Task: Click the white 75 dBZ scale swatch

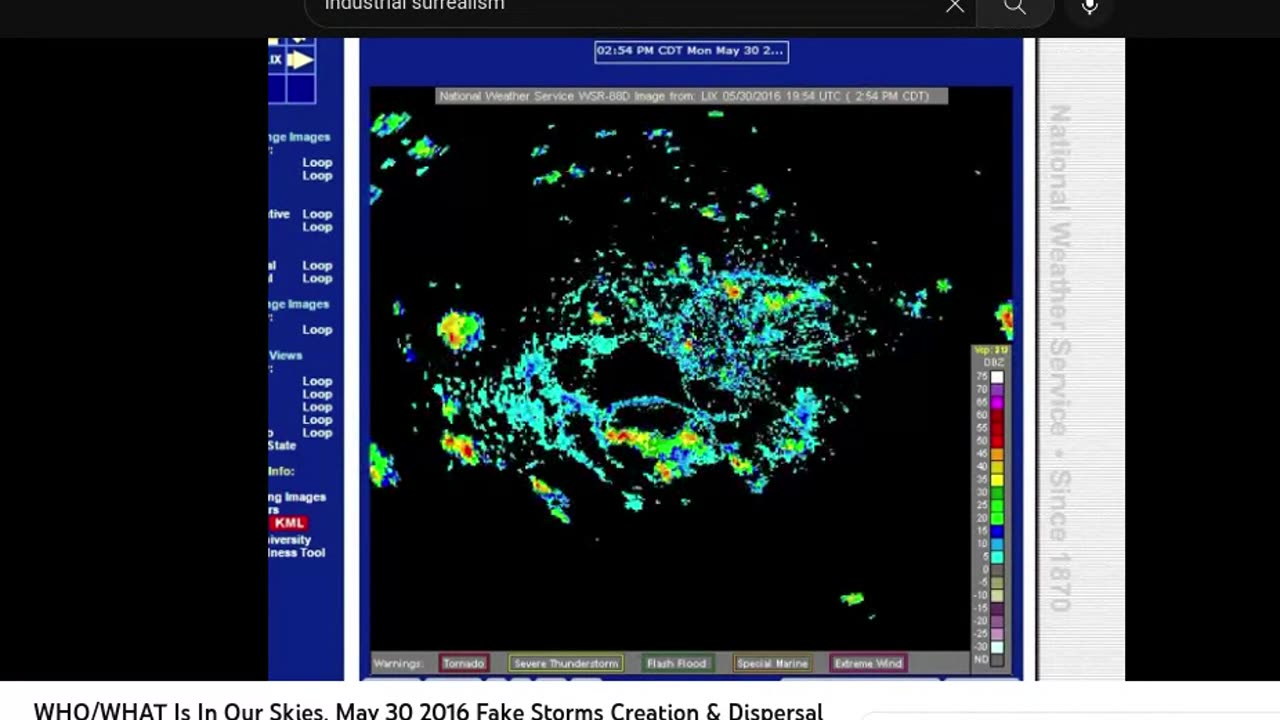Action: click(x=997, y=377)
